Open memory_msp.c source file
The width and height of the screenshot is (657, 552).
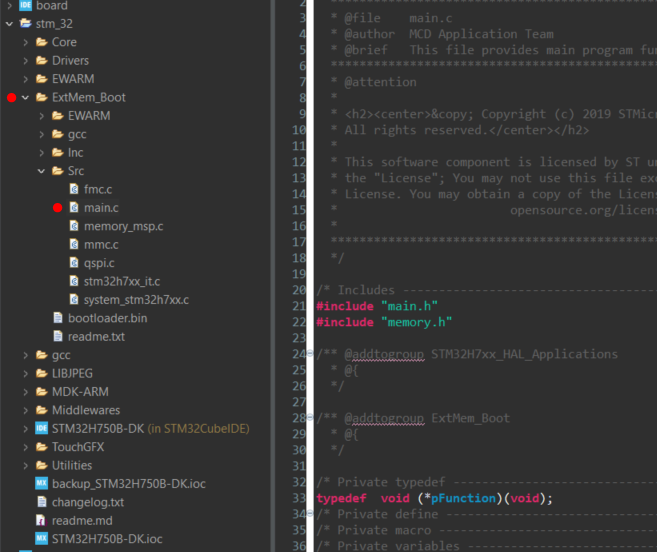click(123, 226)
